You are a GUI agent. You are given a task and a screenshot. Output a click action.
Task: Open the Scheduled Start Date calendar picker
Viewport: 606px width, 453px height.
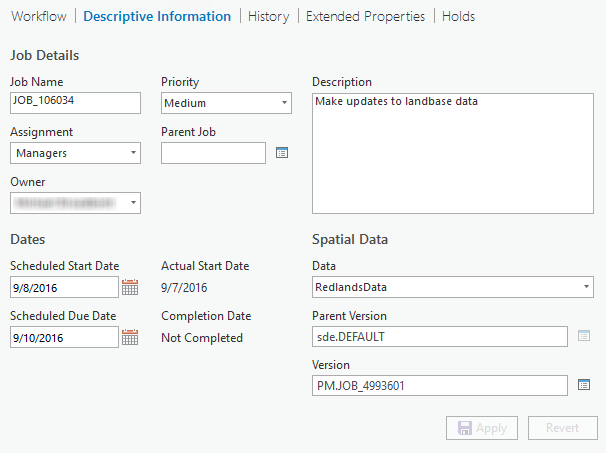(130, 288)
